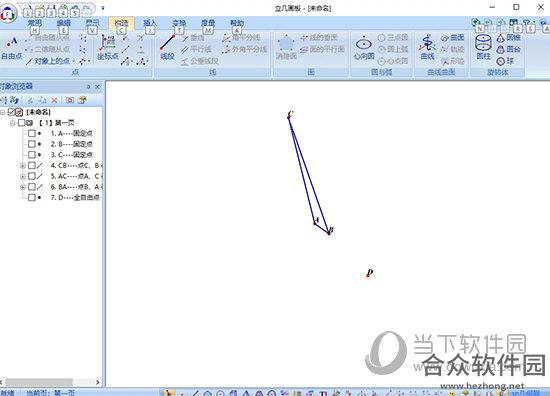Check the box for 1. A point
Image resolution: width=550 pixels, height=396 pixels.
point(32,134)
